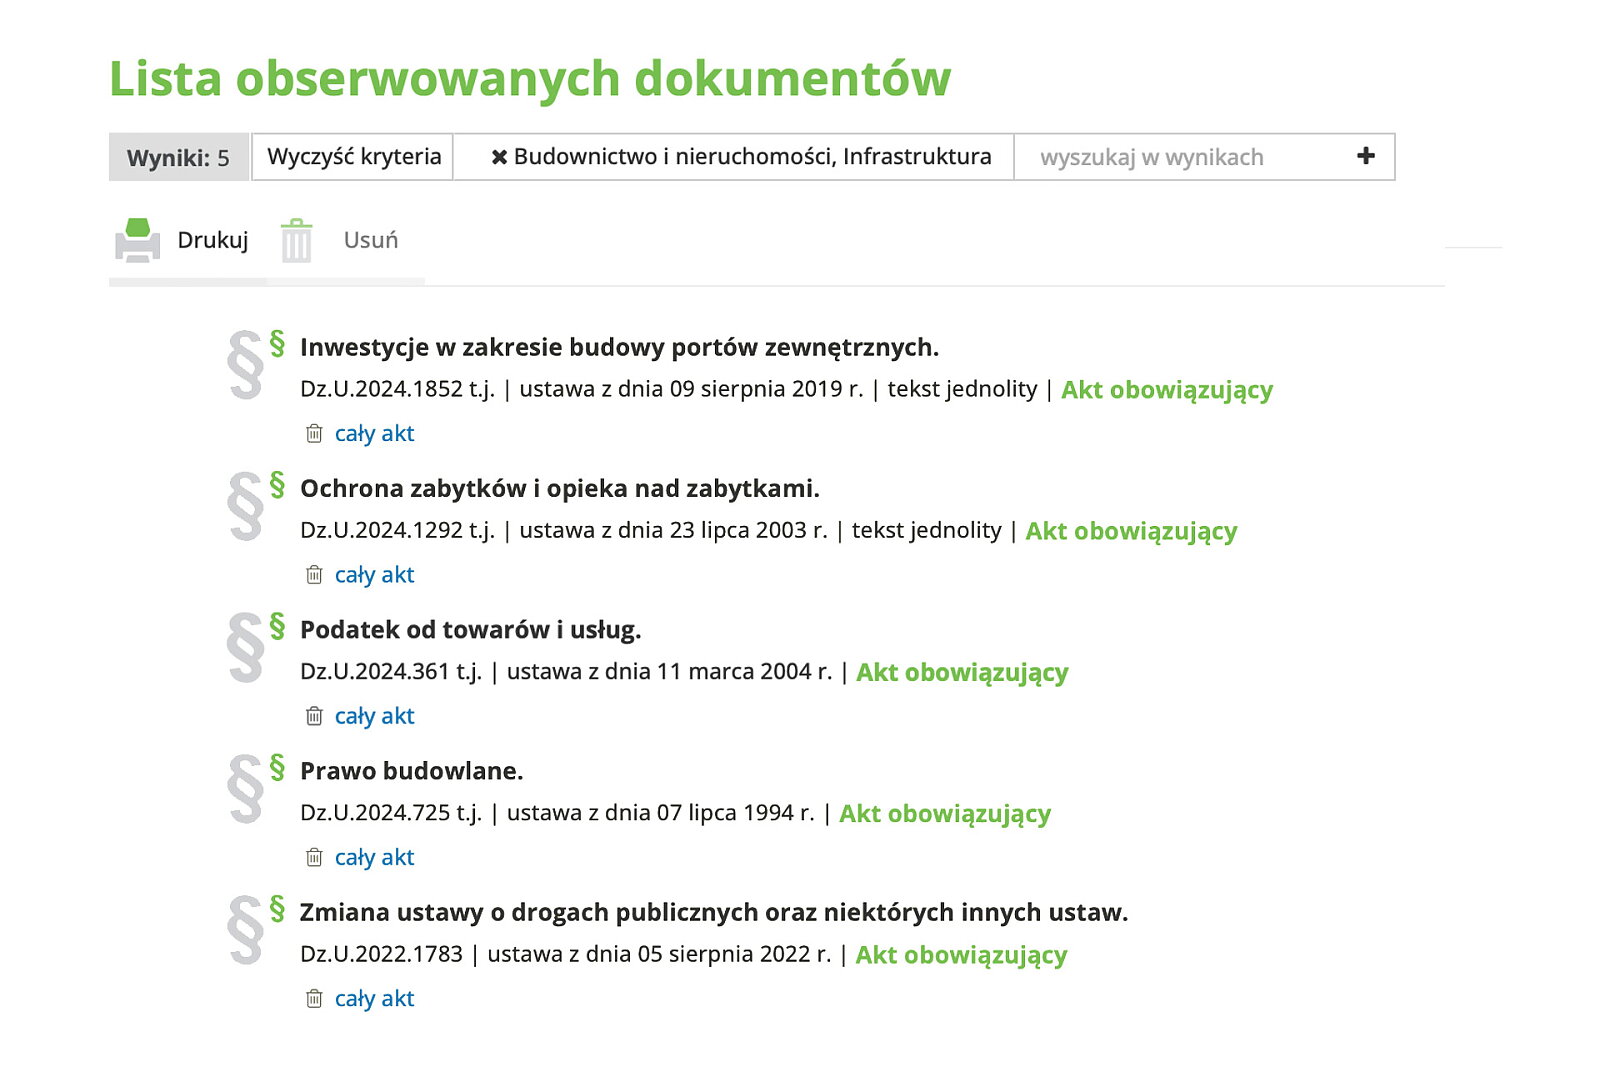Click the Dz.U.2022.1783 reference text
This screenshot has width=1600, height=1067.
(x=381, y=954)
